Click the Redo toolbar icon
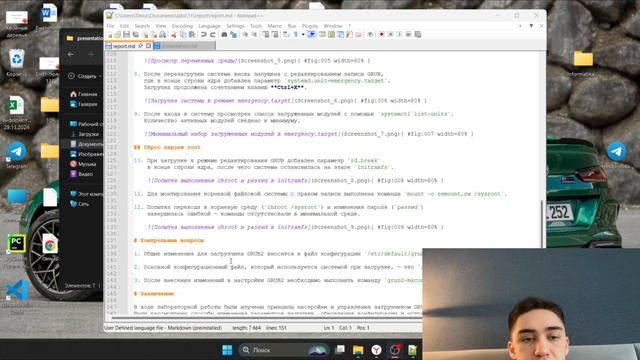 pos(213,35)
